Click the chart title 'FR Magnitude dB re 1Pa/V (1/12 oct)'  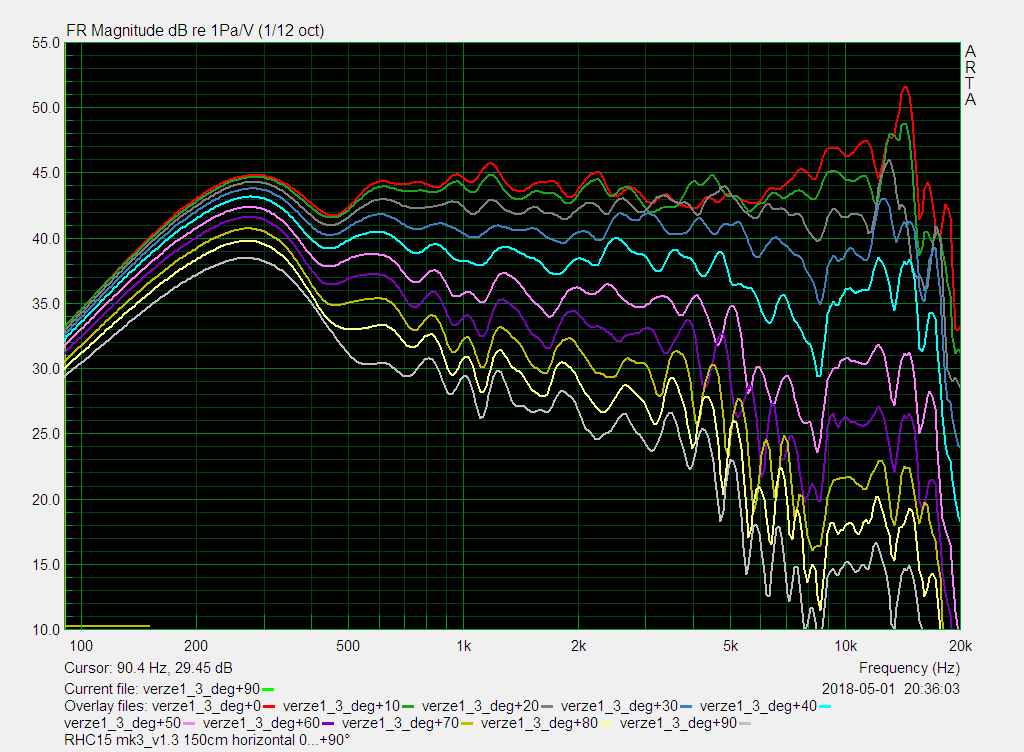pos(195,30)
